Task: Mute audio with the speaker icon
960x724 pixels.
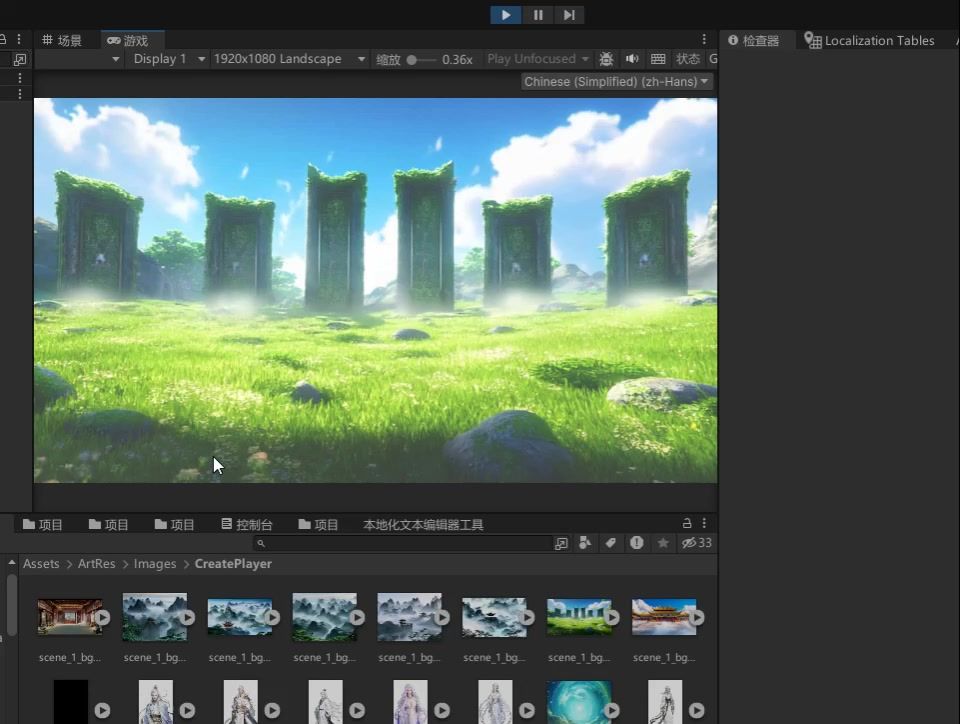Action: coord(632,59)
